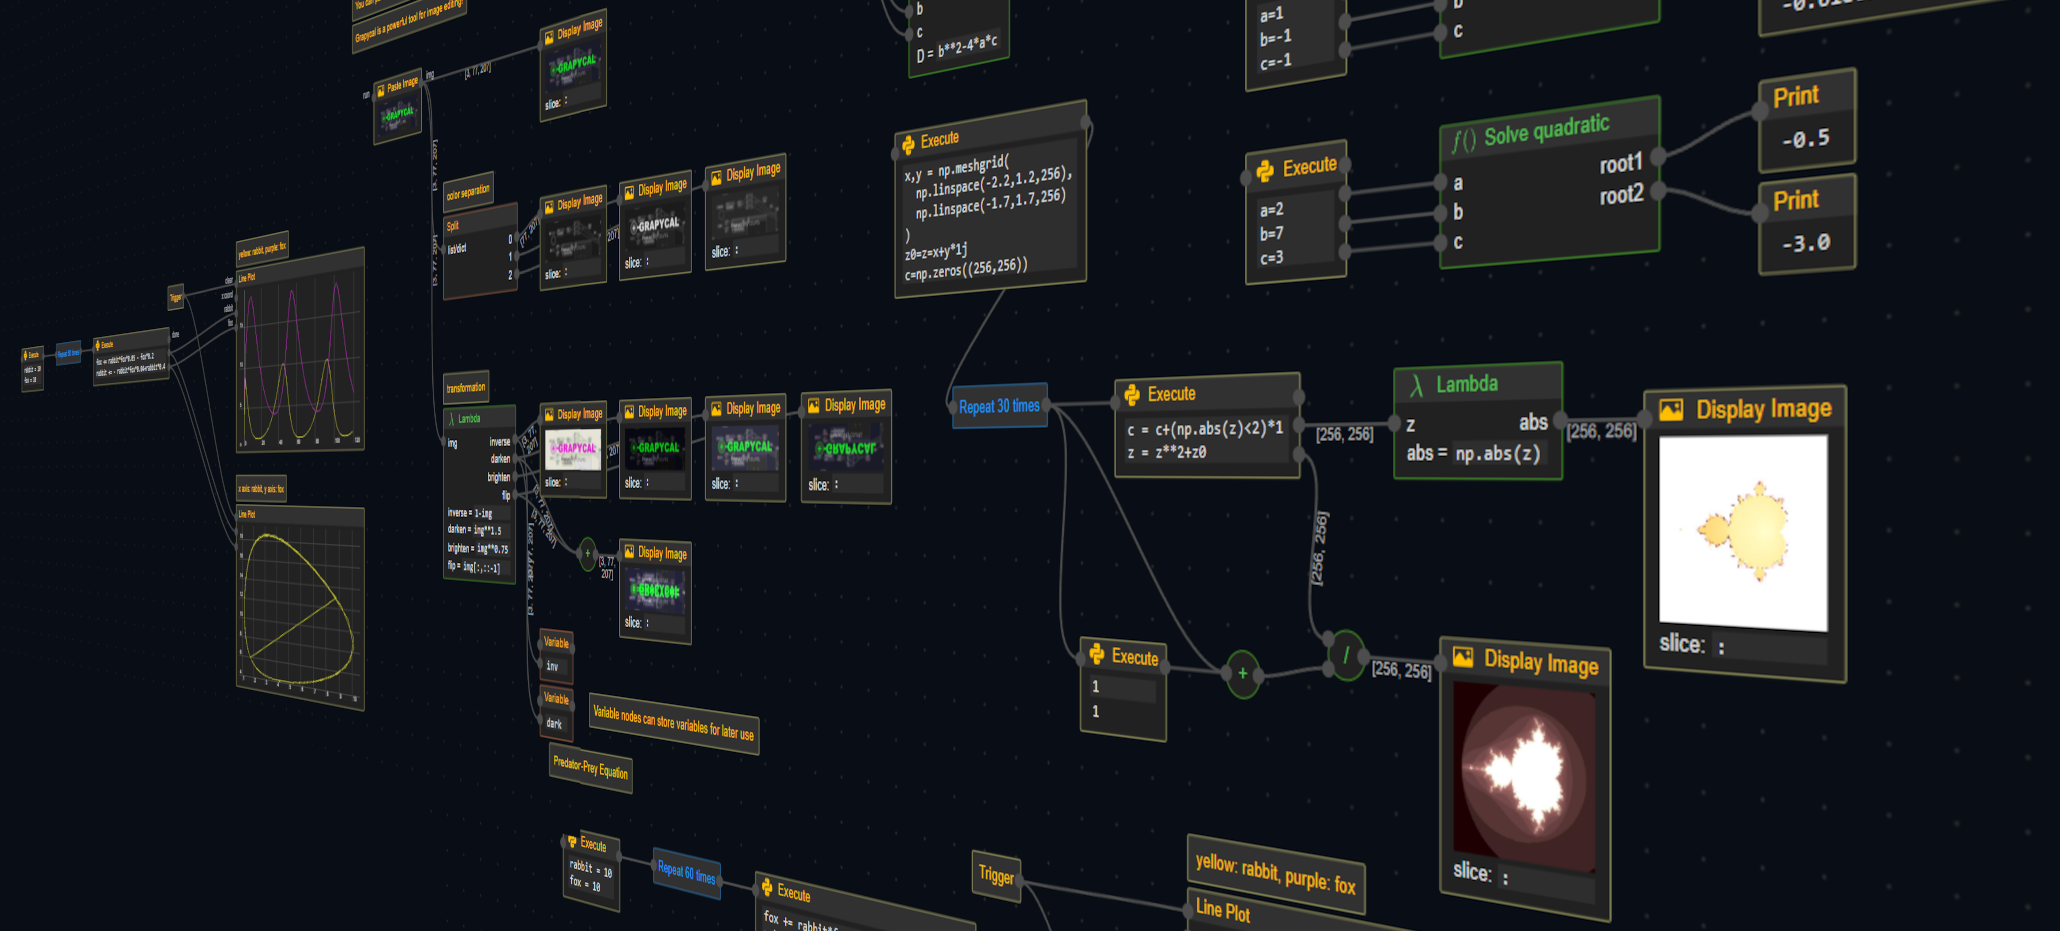Select the Print node showing -3.0

(1807, 225)
